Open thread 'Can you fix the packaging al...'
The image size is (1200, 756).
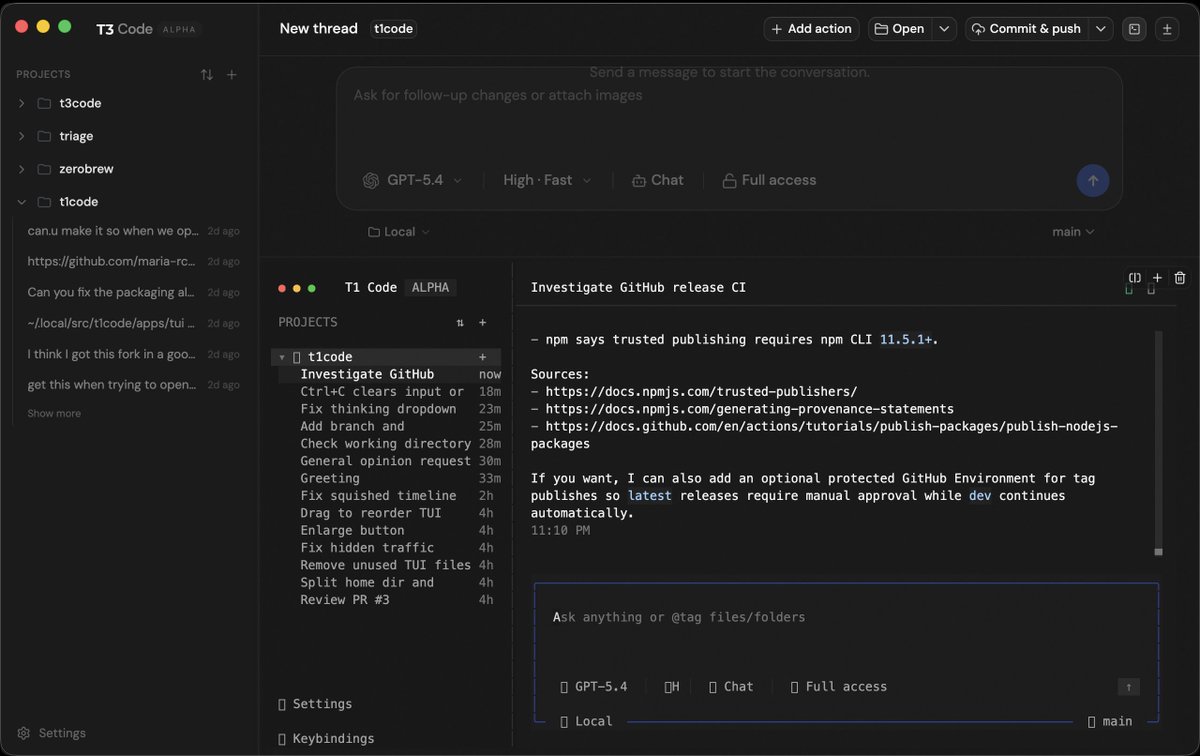pyautogui.click(x=132, y=293)
